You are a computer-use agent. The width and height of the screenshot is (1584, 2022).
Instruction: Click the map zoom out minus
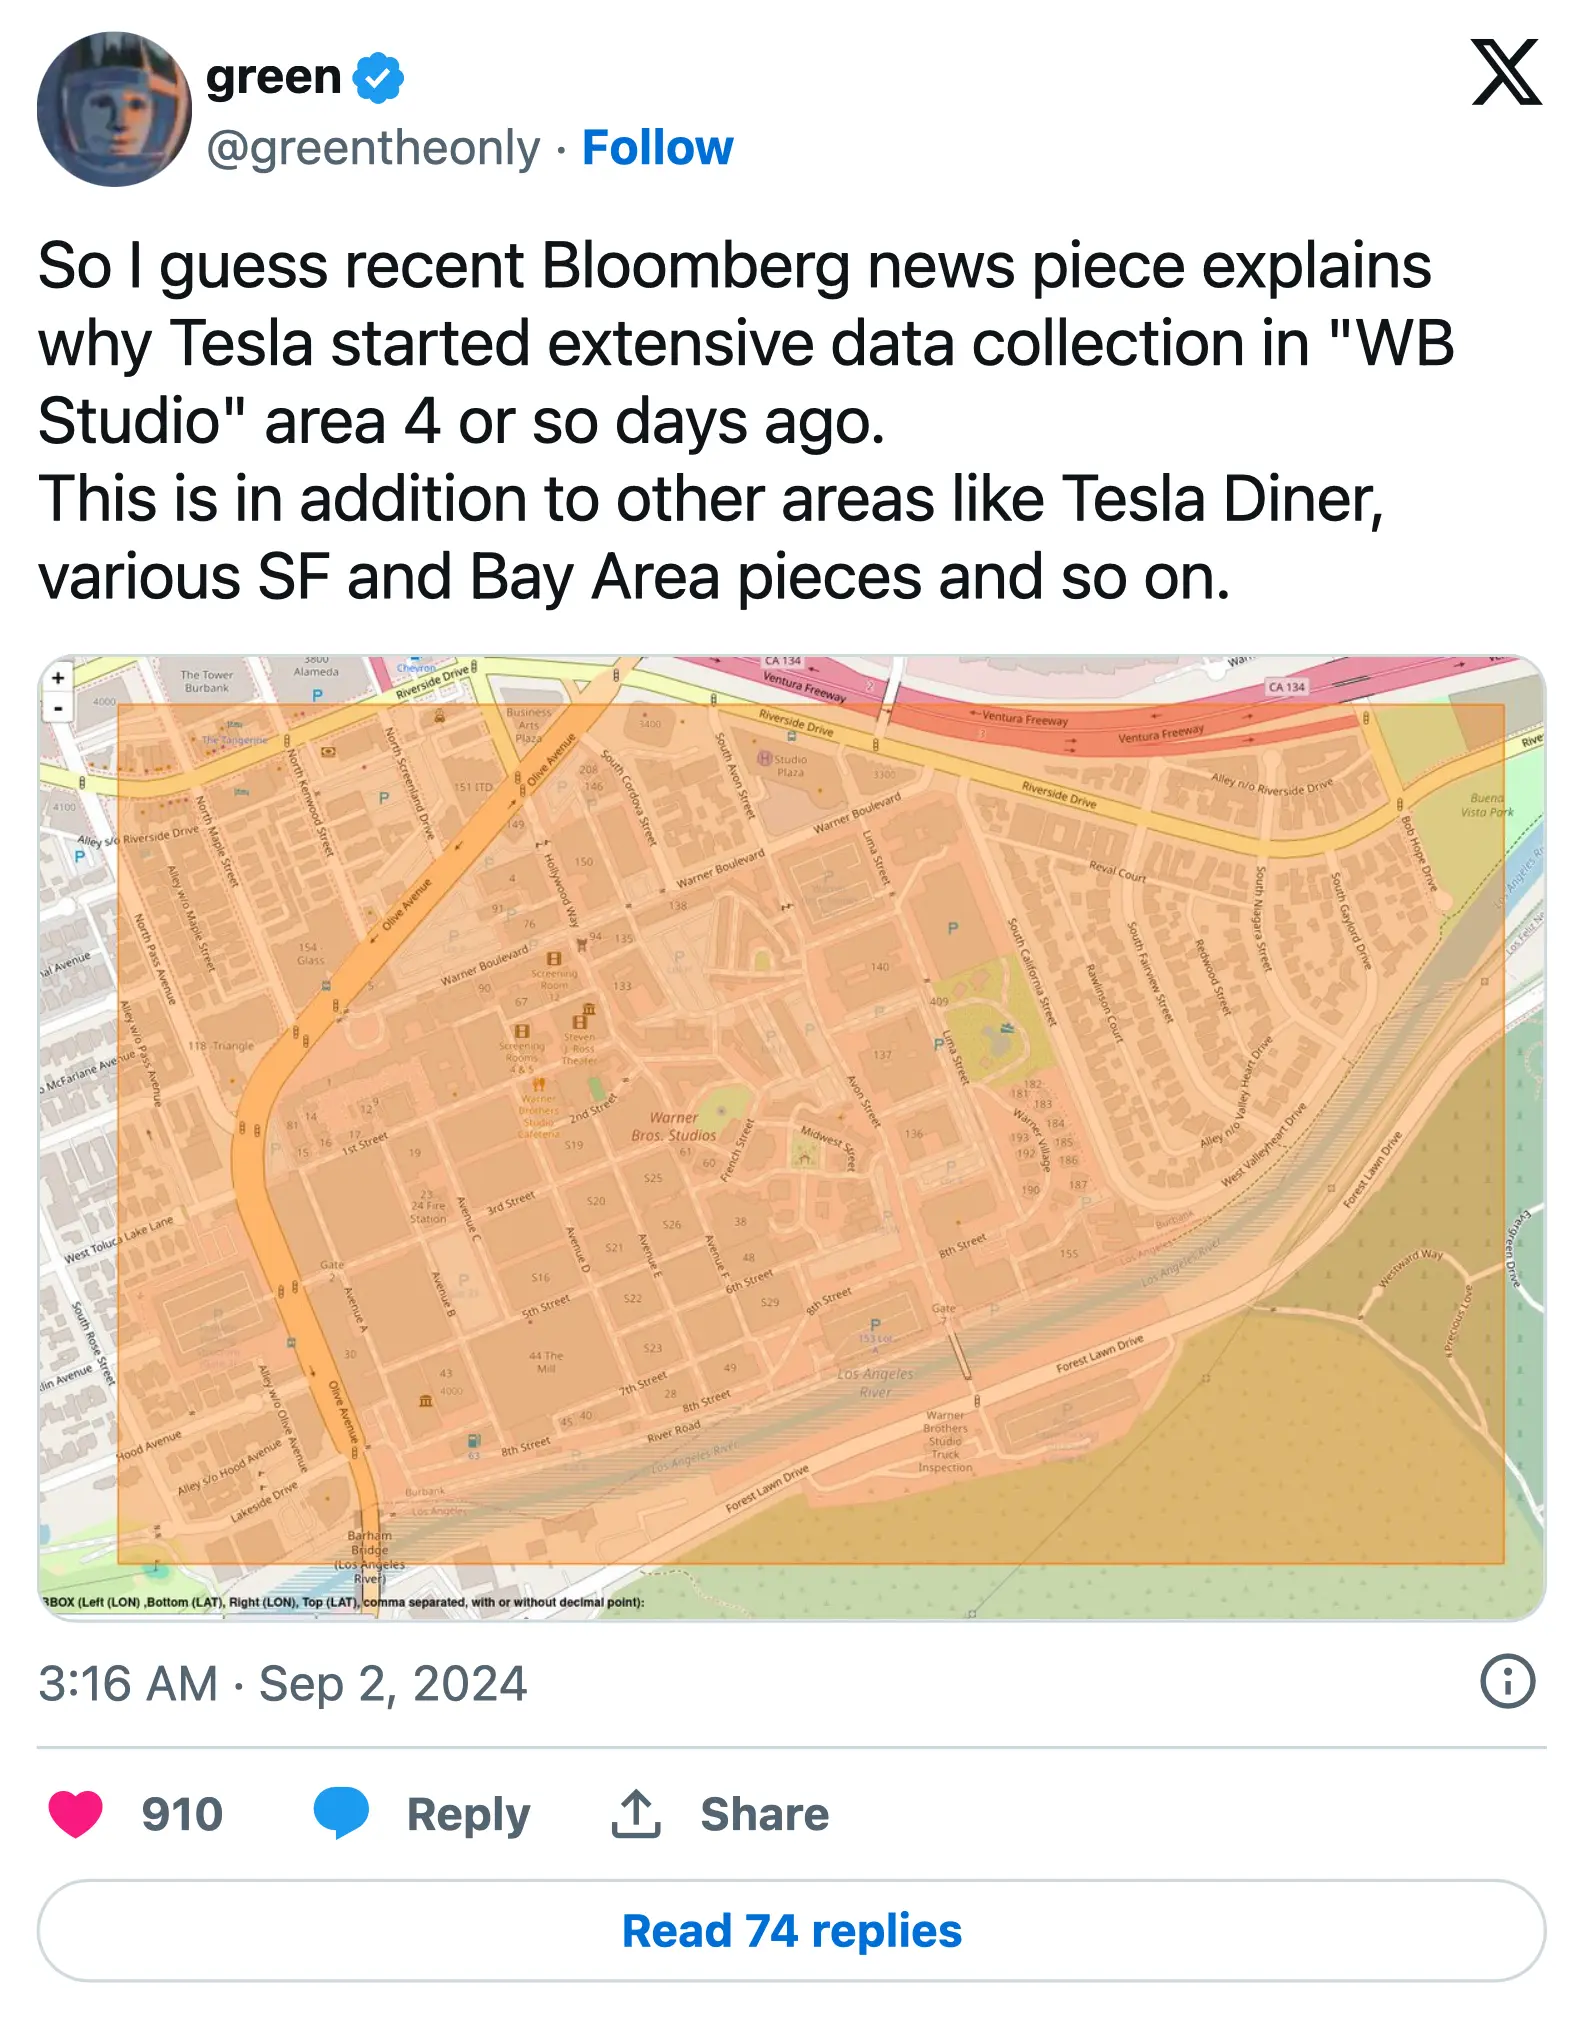[58, 708]
